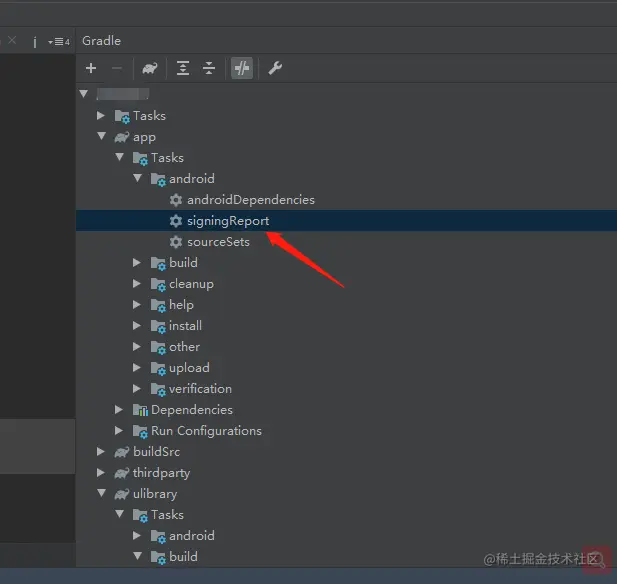Click the gear icon beside signingReport

[x=176, y=221]
